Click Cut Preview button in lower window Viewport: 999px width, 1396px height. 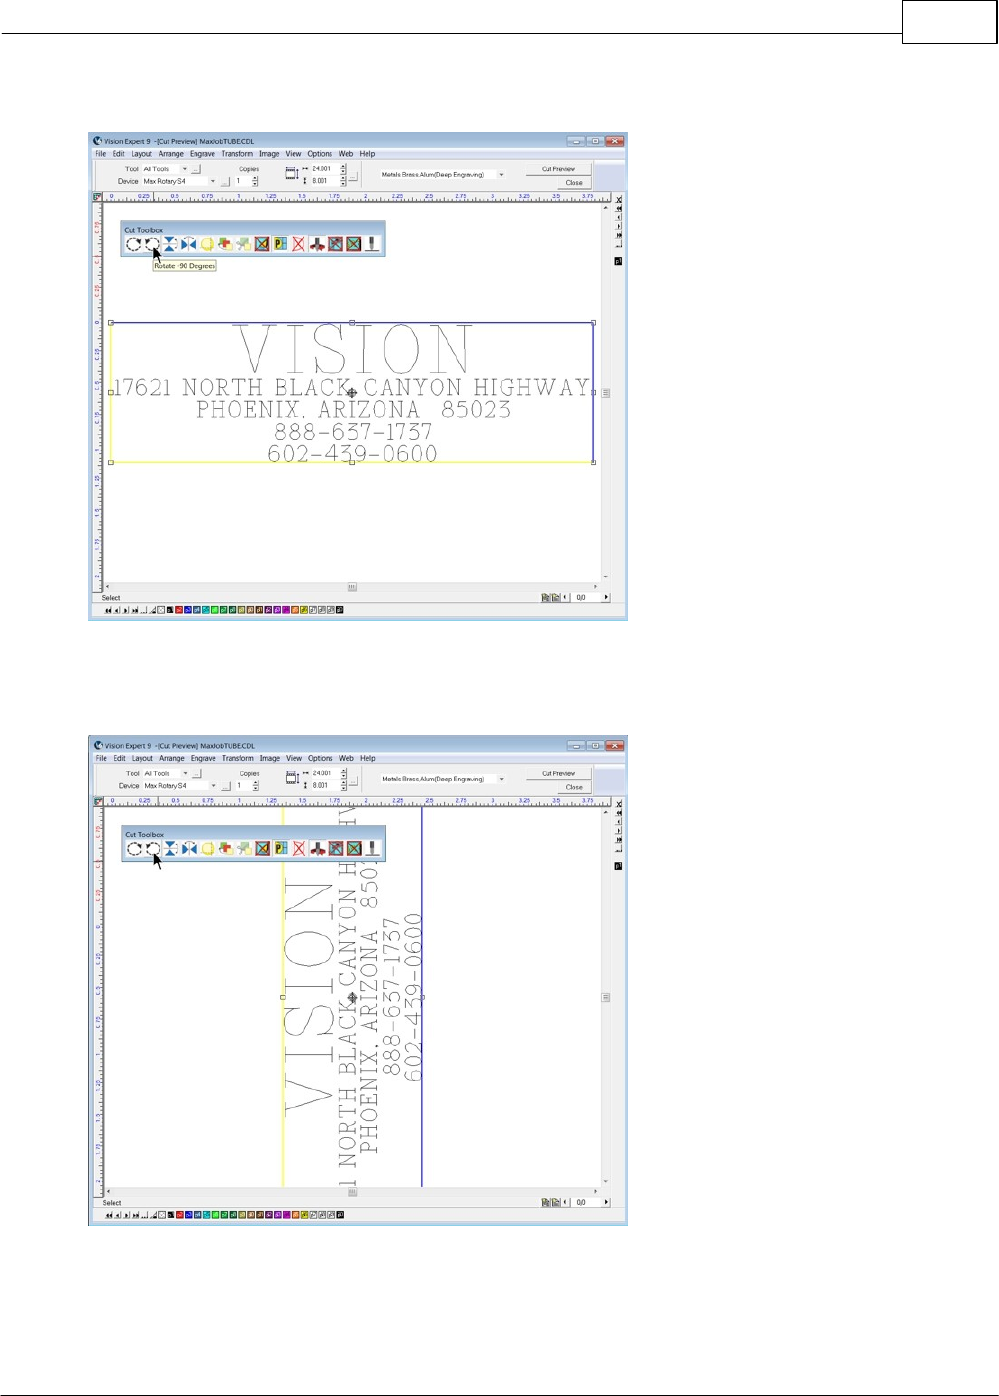559,773
